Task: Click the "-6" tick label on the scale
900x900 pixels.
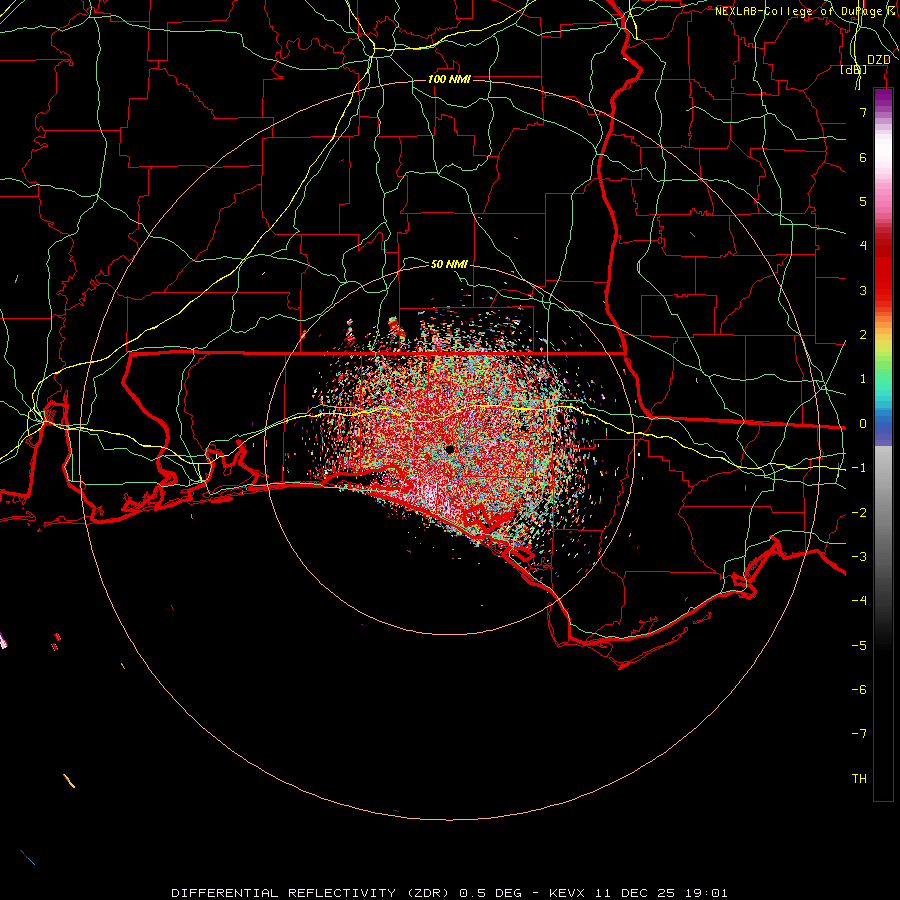Action: pyautogui.click(x=859, y=689)
